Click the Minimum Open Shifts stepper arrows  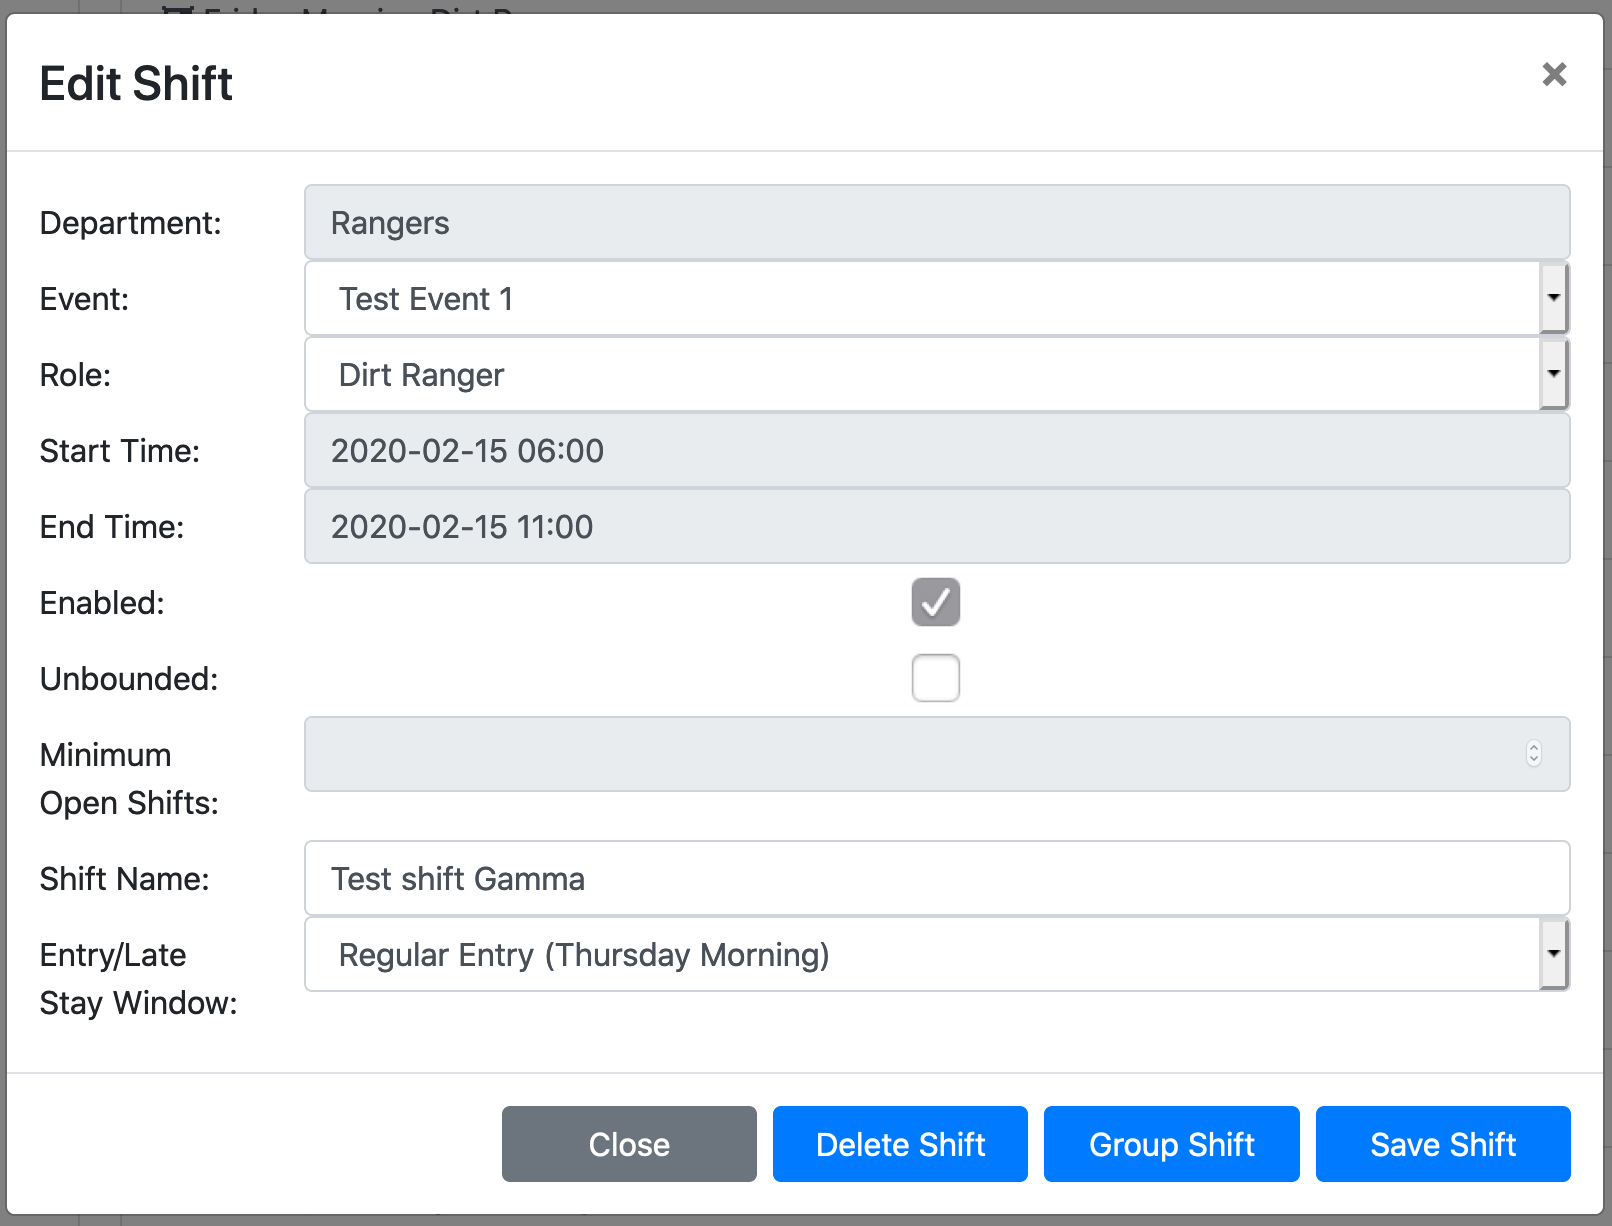pos(1534,754)
